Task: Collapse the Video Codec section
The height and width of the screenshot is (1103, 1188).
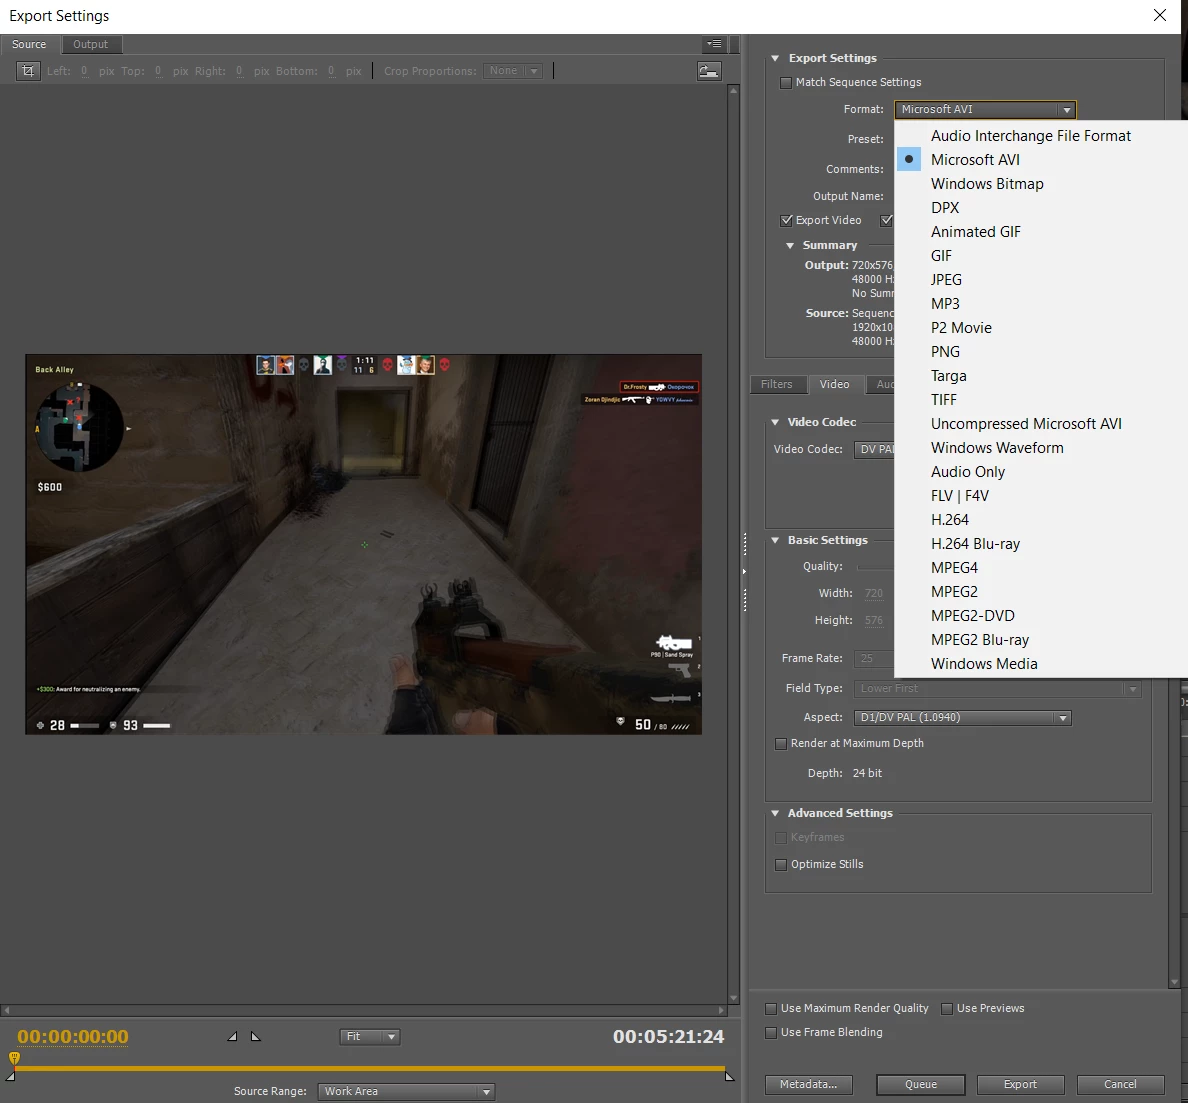Action: coord(775,422)
